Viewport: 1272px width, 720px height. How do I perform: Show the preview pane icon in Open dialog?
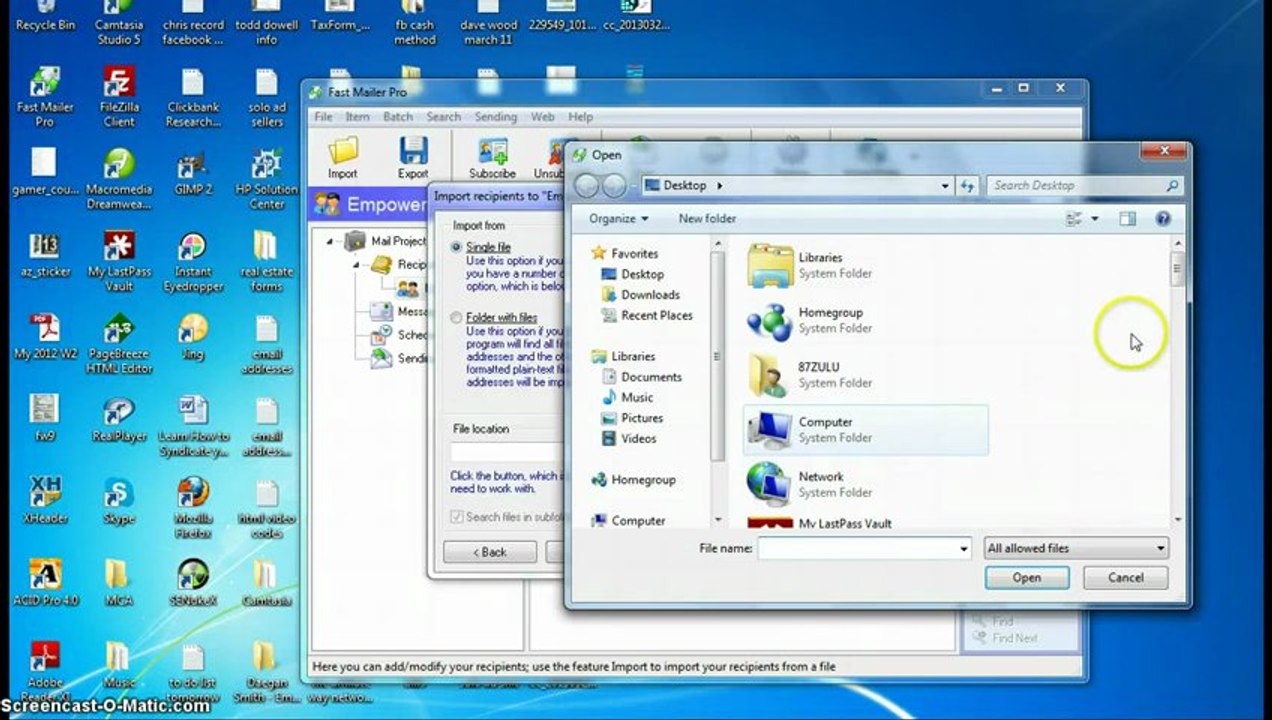[x=1128, y=218]
